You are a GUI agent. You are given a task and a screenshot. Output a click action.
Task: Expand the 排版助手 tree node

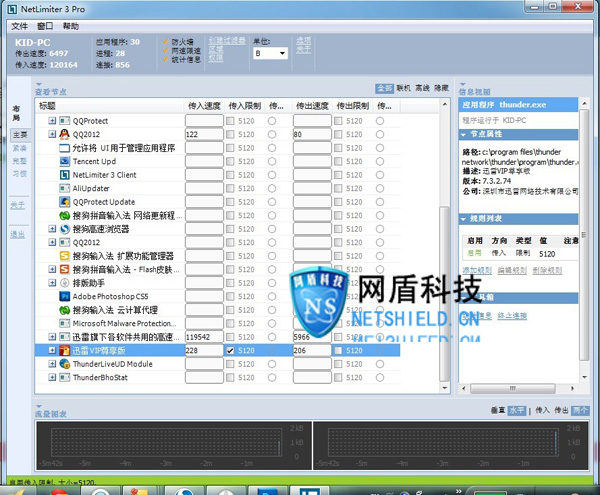(52, 283)
